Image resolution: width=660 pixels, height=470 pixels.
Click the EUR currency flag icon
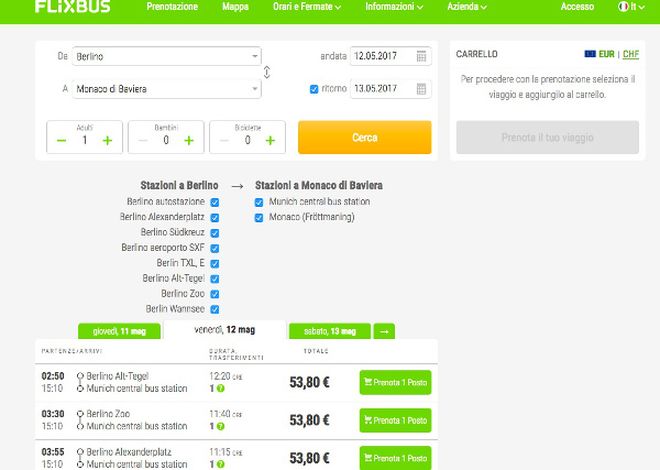(590, 54)
